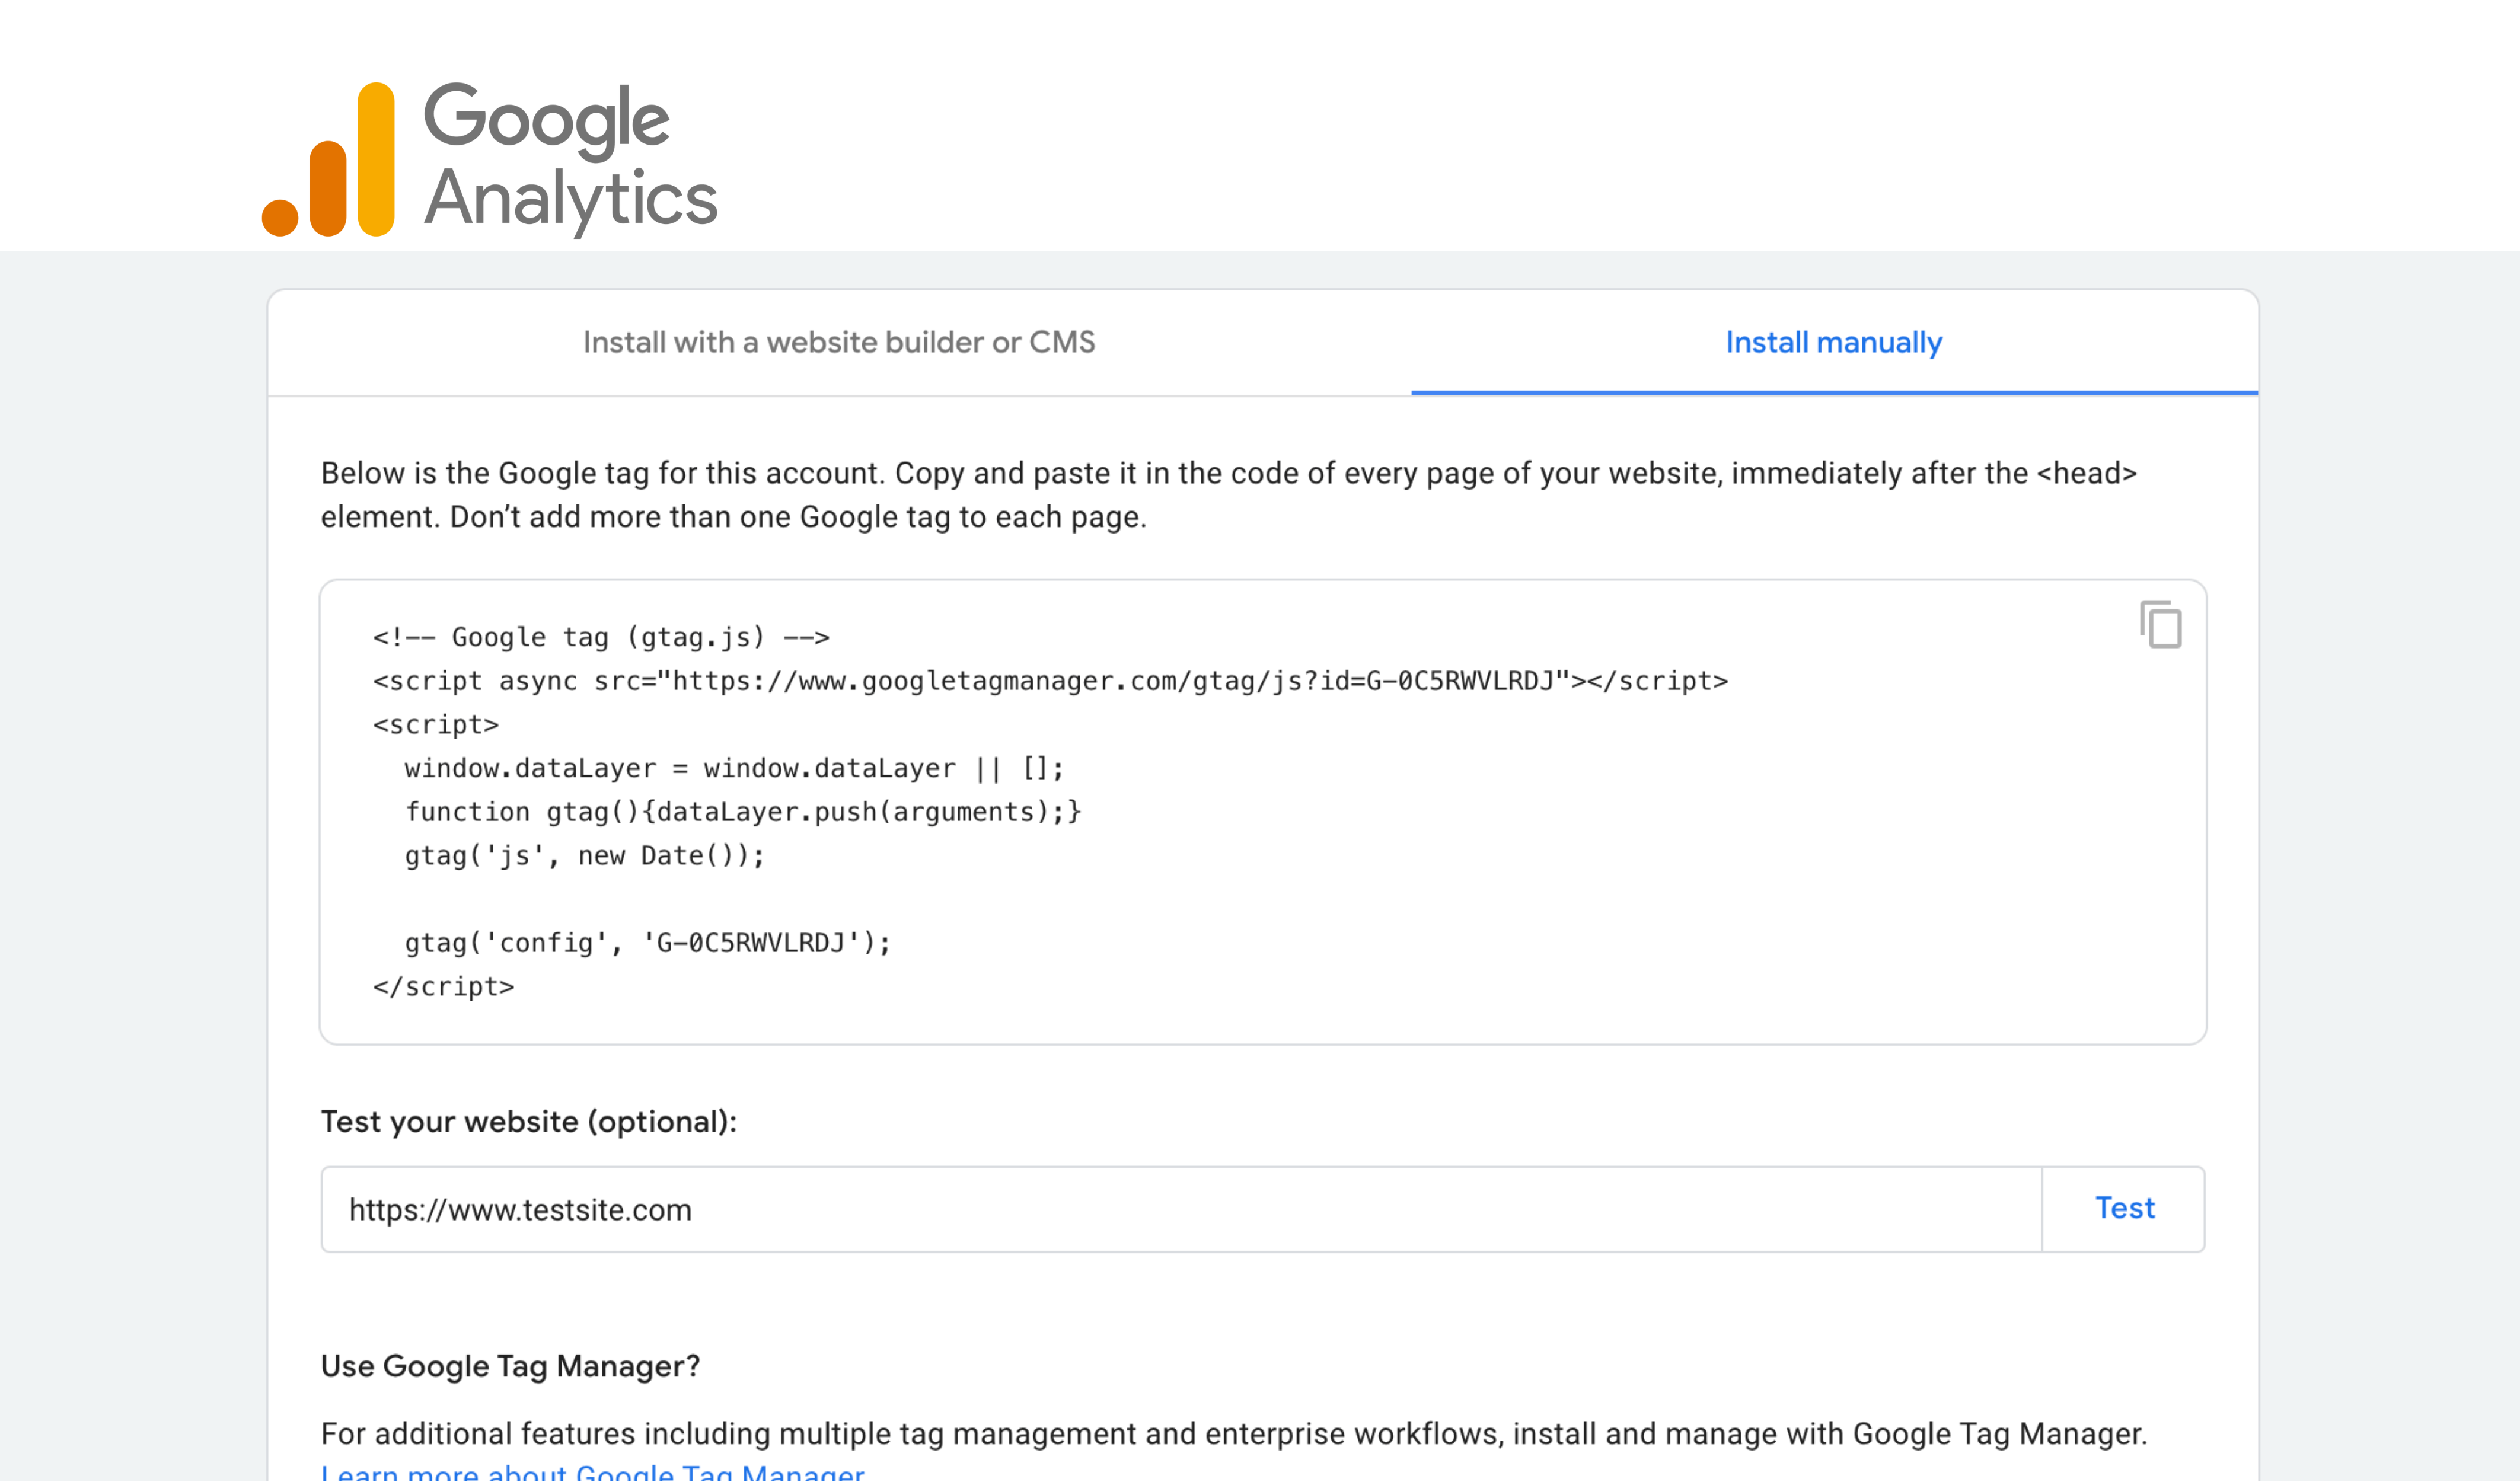
Task: Click the script async src code line
Action: (x=1050, y=681)
